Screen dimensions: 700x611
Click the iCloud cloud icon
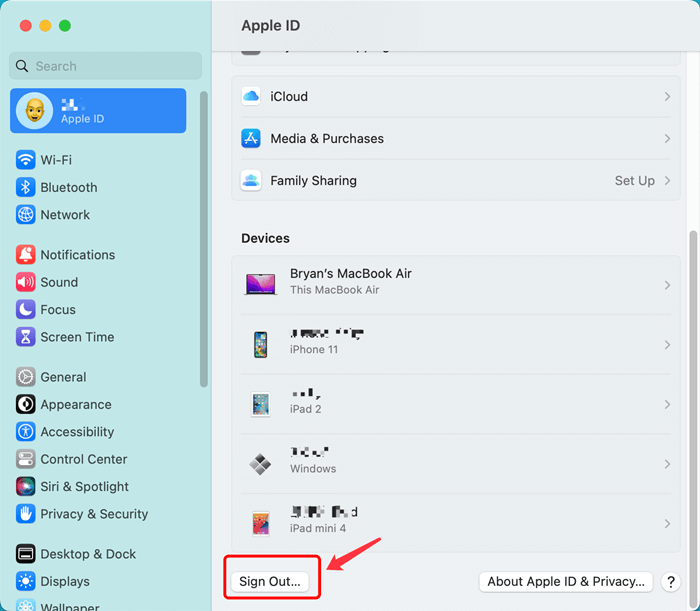[251, 96]
